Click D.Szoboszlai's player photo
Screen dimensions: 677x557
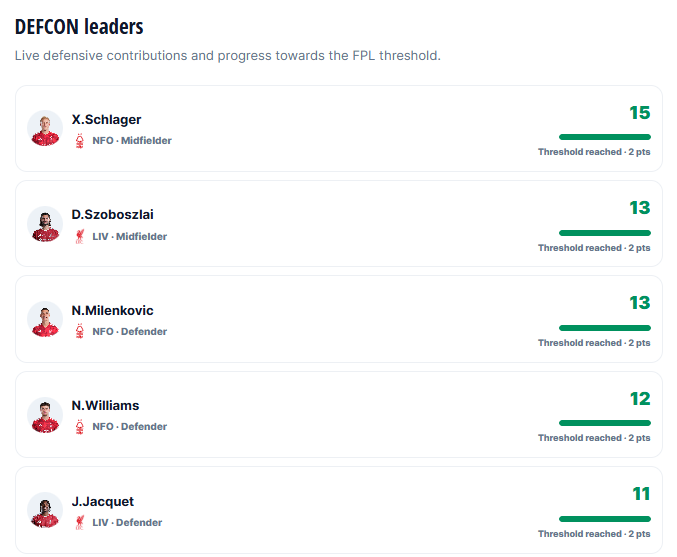tap(45, 224)
